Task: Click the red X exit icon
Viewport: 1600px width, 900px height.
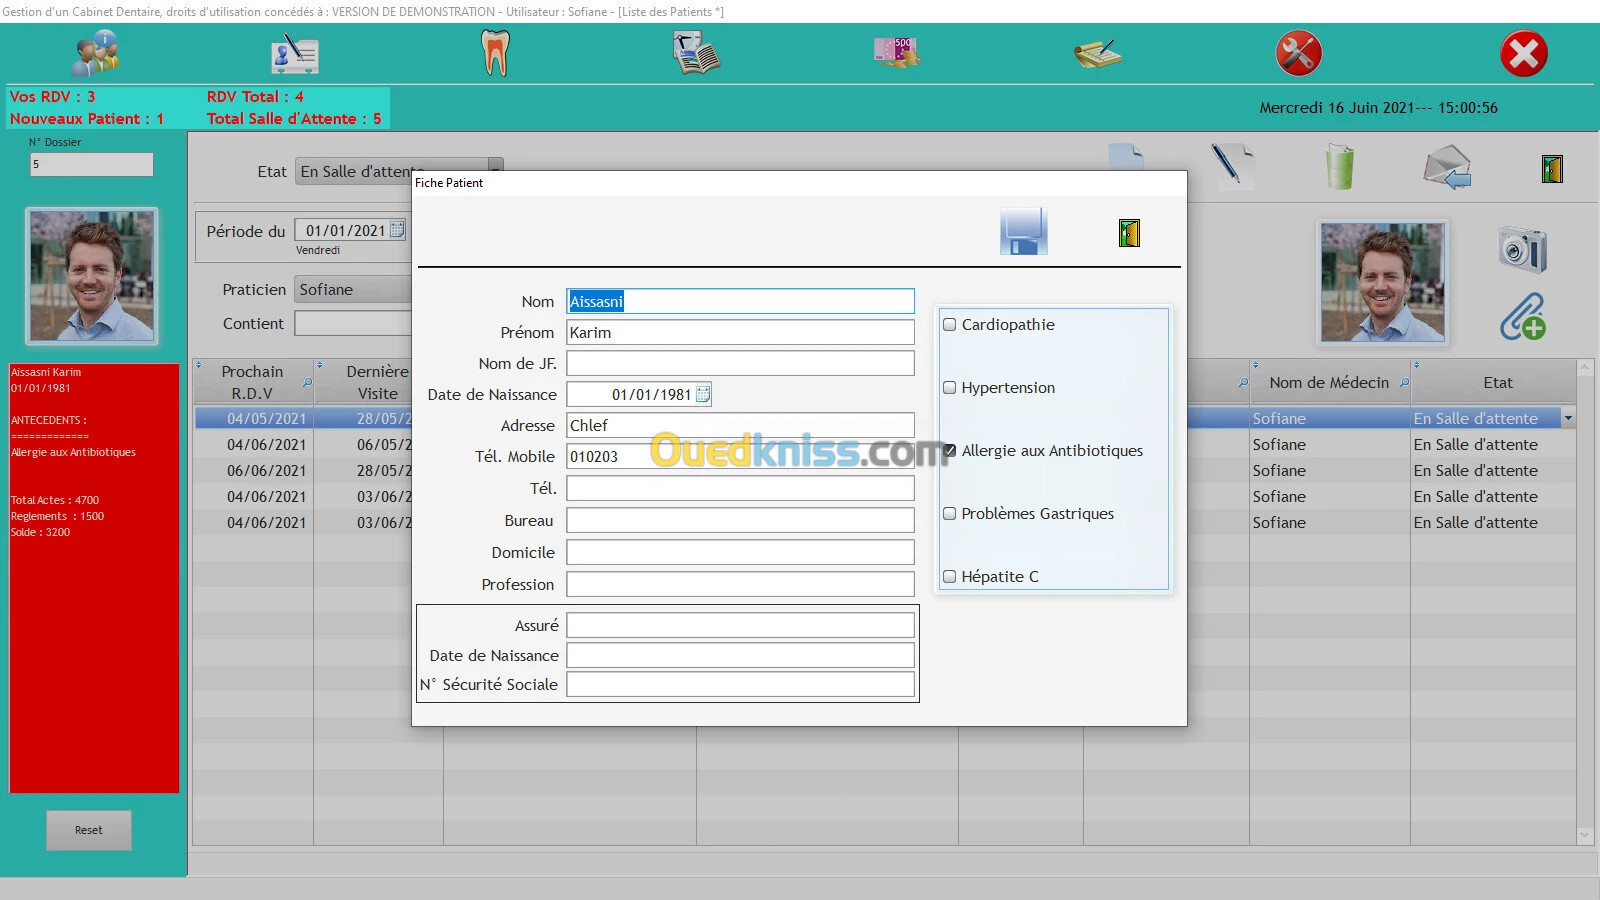Action: tap(1523, 53)
